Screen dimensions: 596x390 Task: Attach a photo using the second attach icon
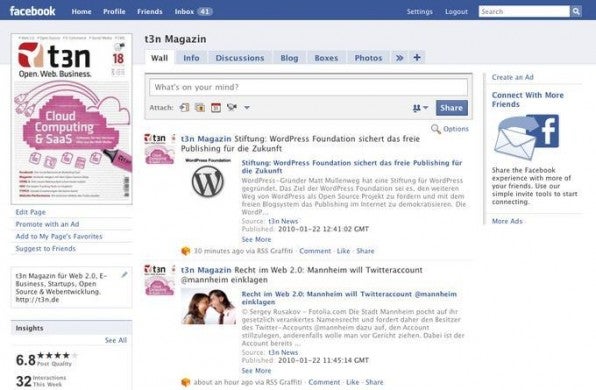point(200,108)
